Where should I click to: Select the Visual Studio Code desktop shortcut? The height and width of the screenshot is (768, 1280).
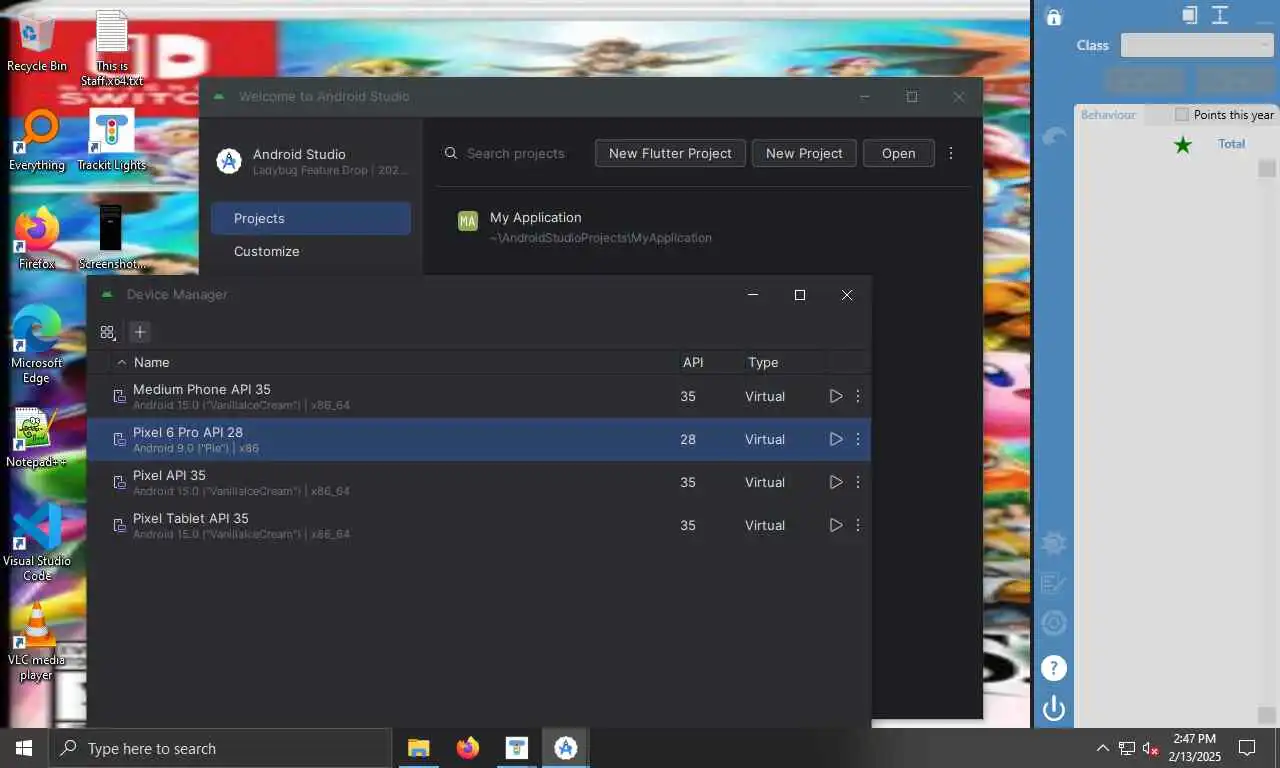pos(37,543)
